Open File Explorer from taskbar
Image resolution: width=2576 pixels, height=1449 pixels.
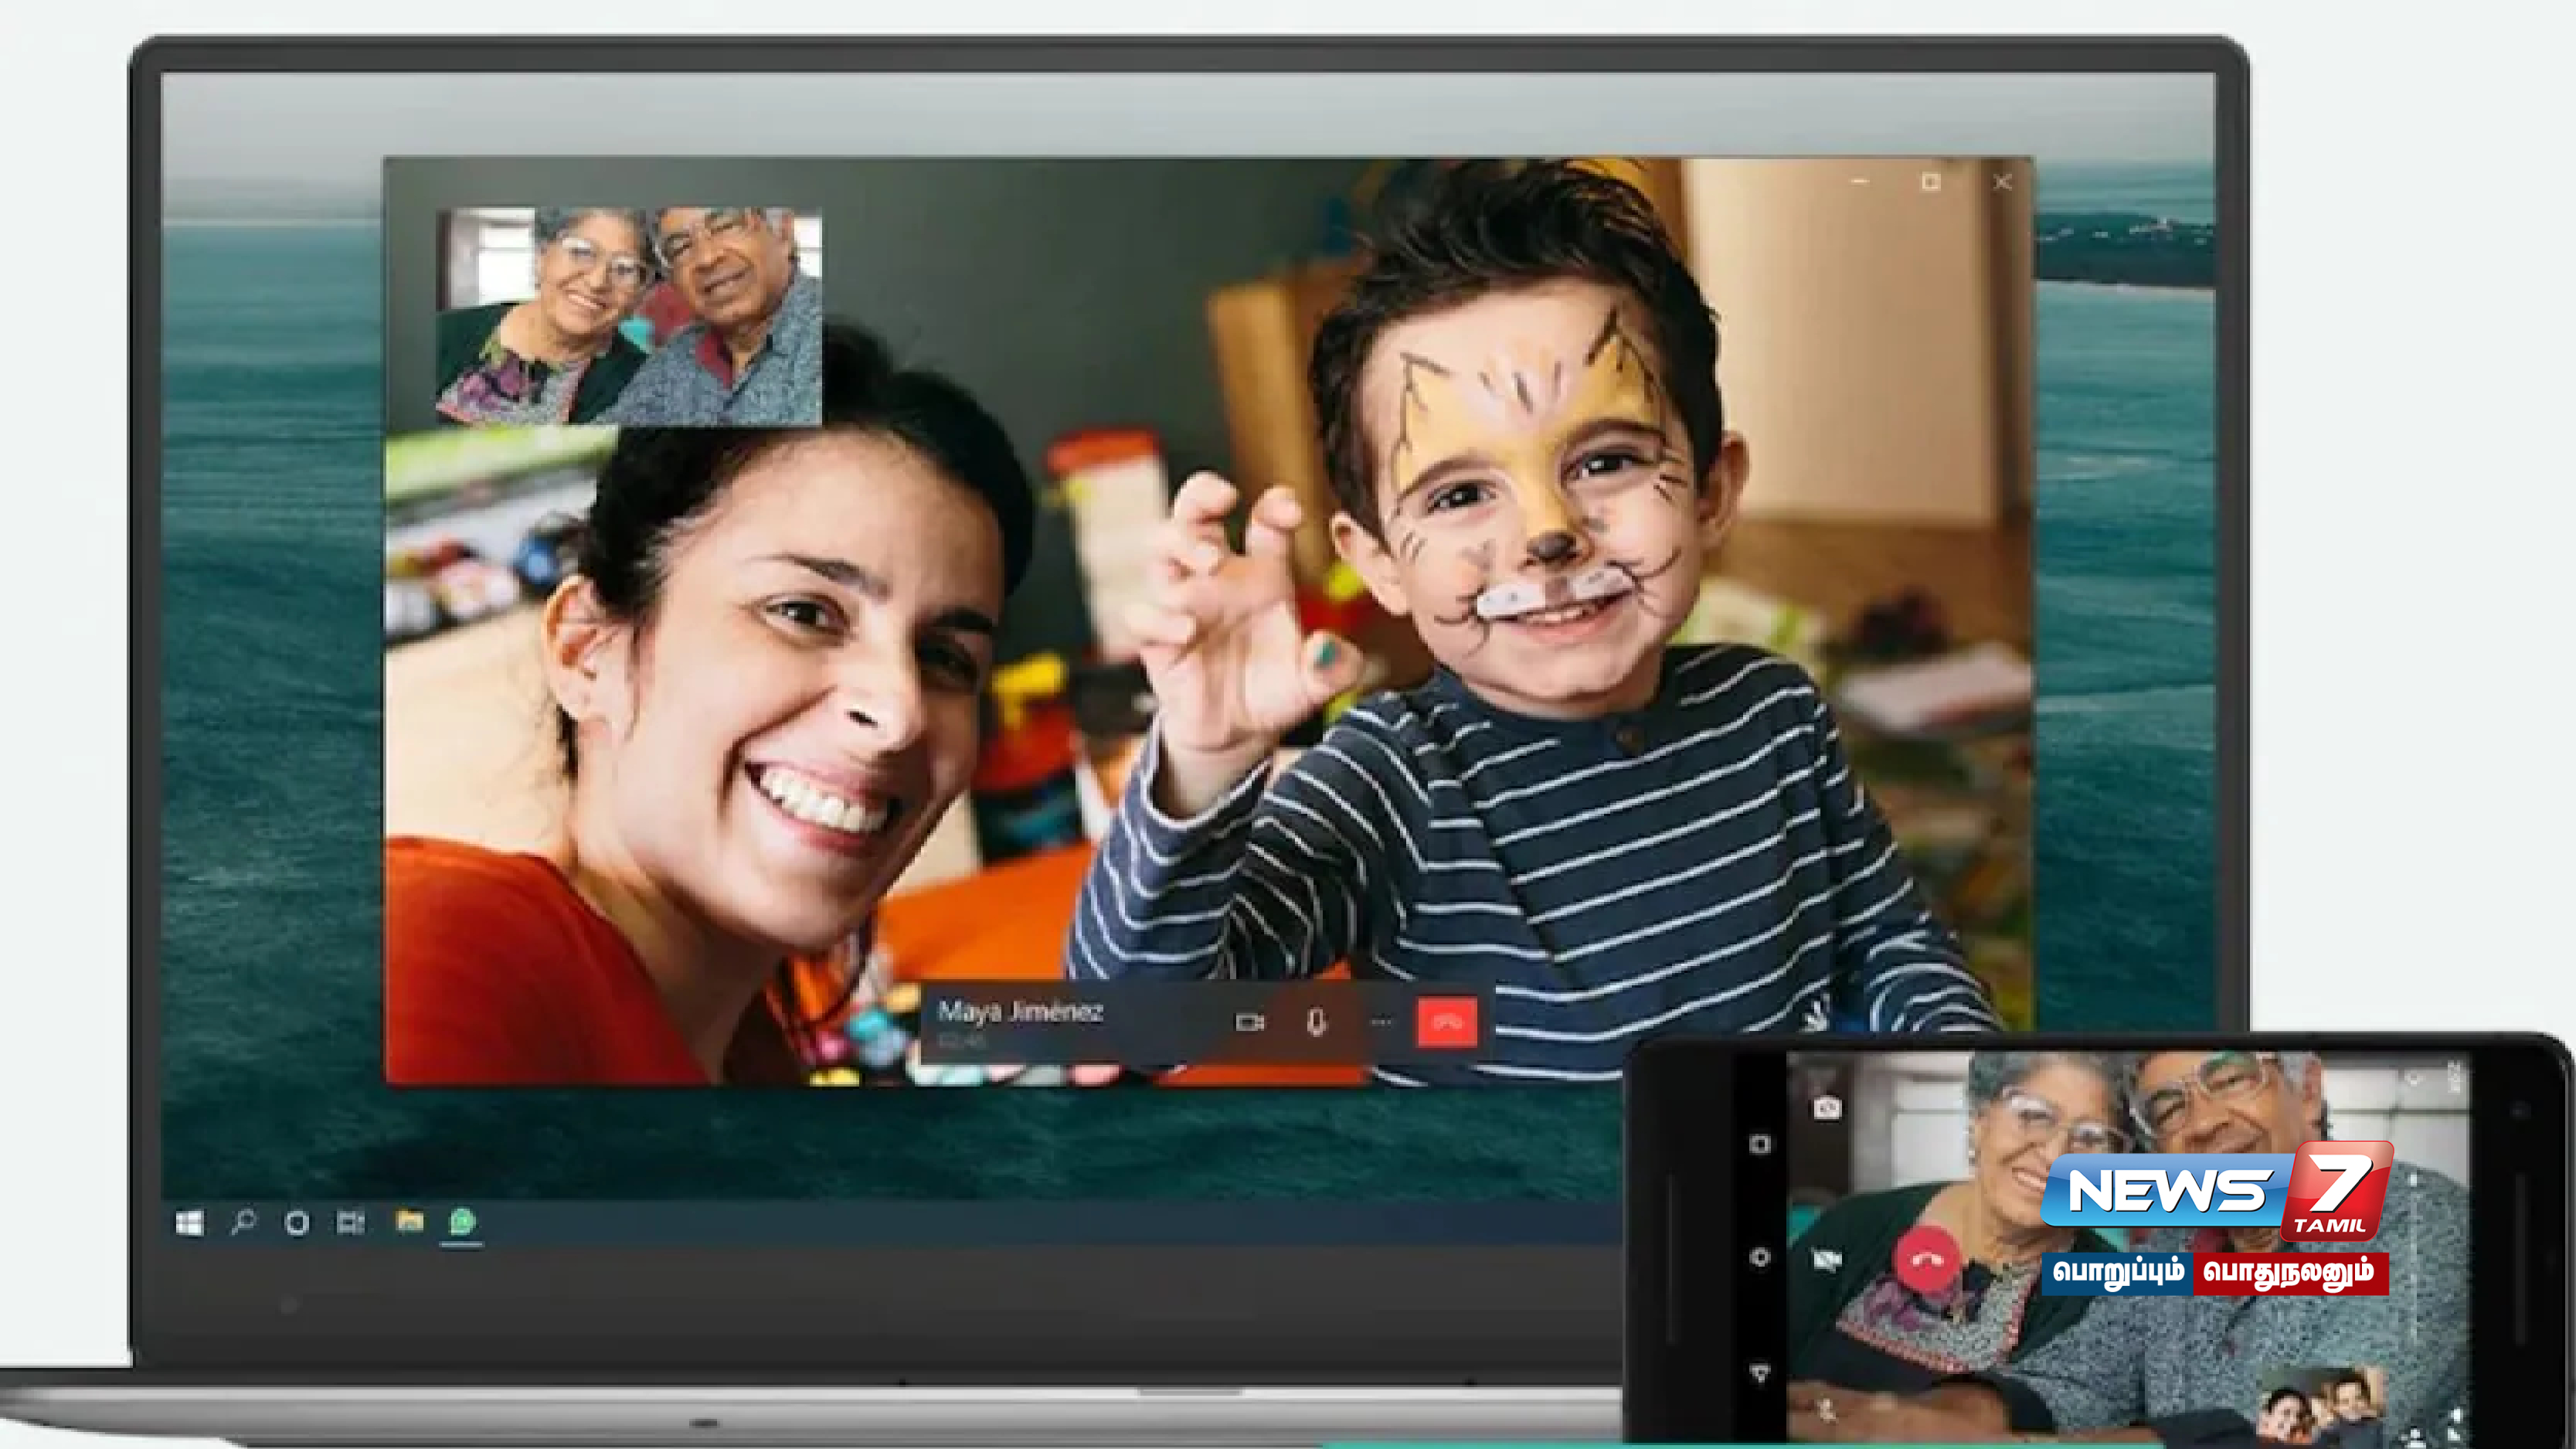click(409, 1221)
